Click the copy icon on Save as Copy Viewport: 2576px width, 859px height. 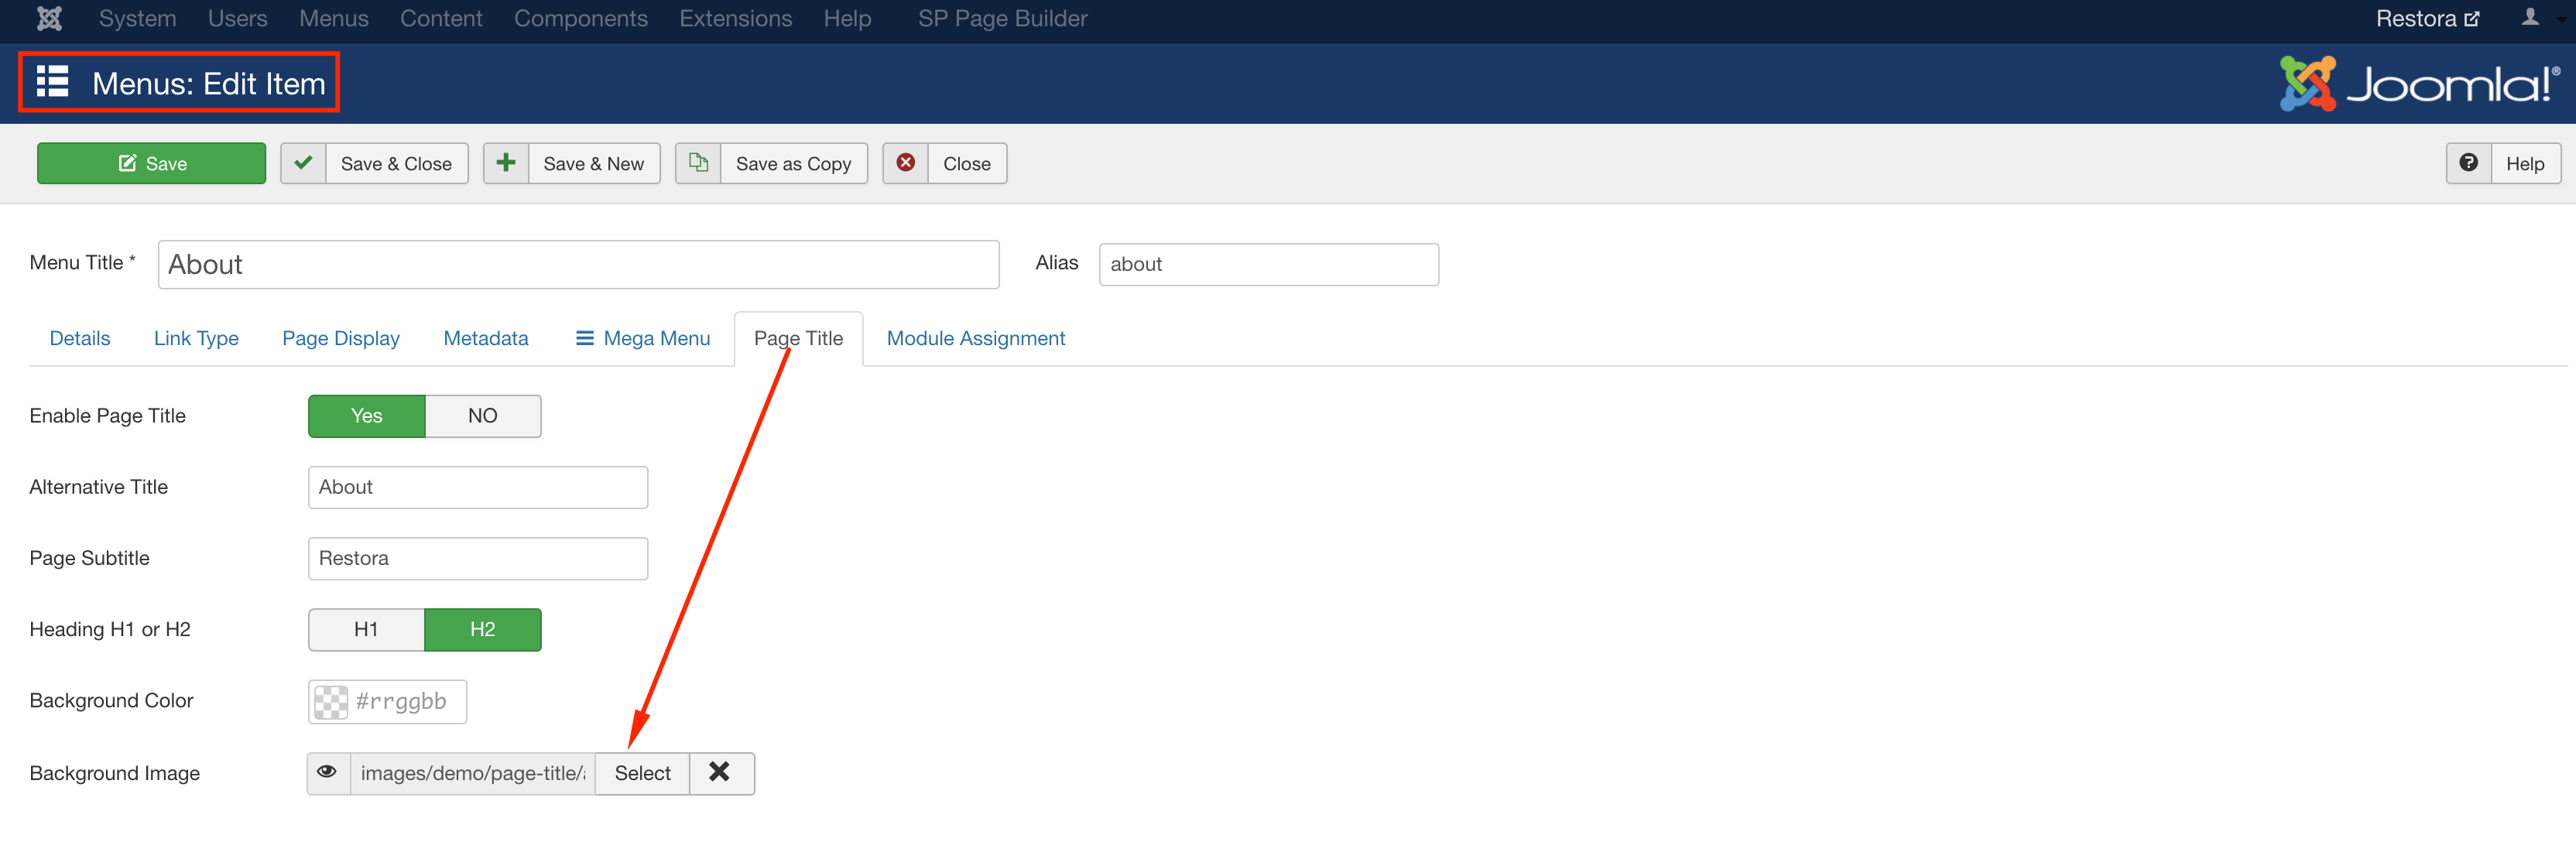coord(698,163)
